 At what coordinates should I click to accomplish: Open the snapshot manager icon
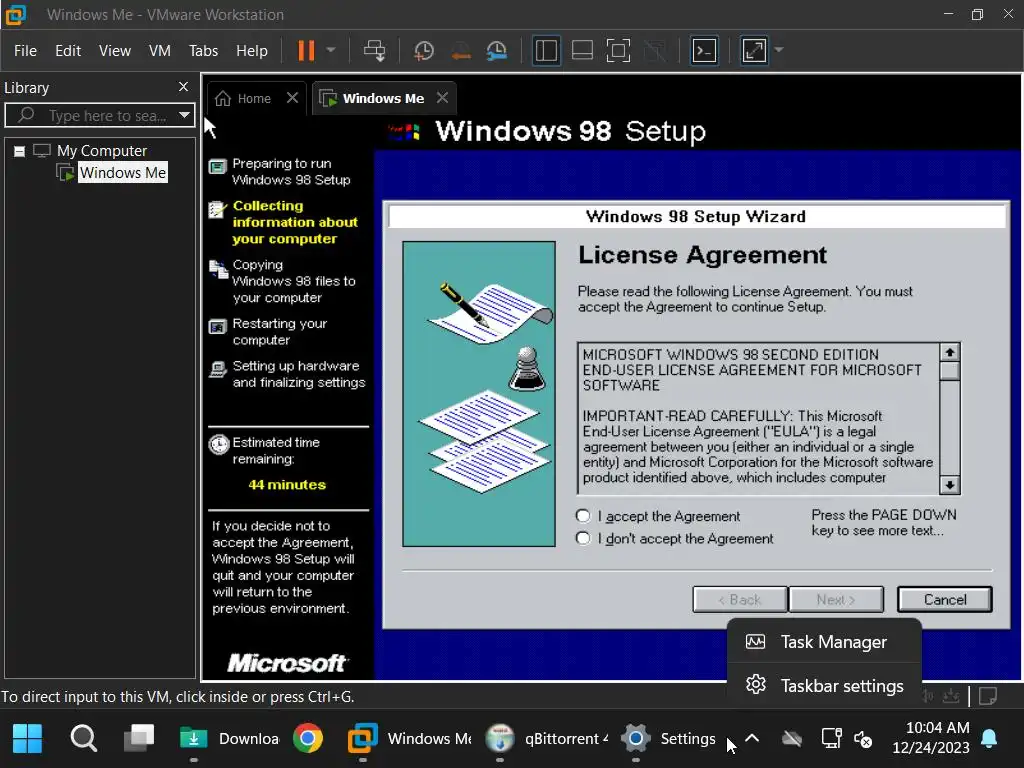(x=497, y=50)
